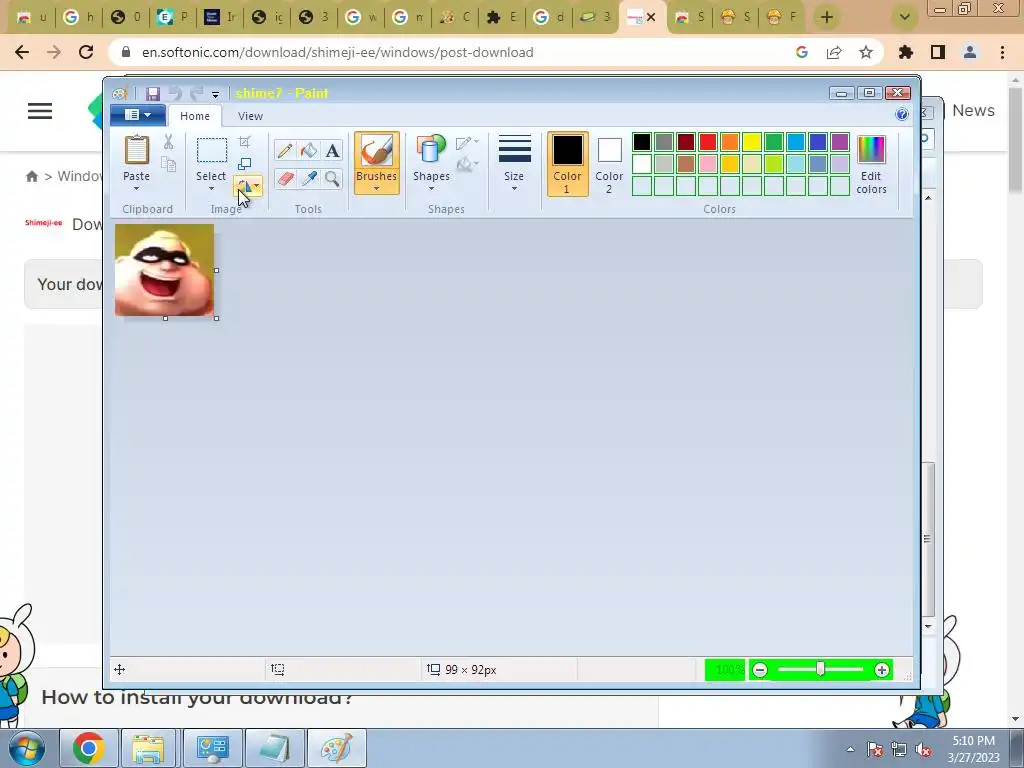Open the Size dropdown
The image size is (1024, 768).
pyautogui.click(x=514, y=163)
